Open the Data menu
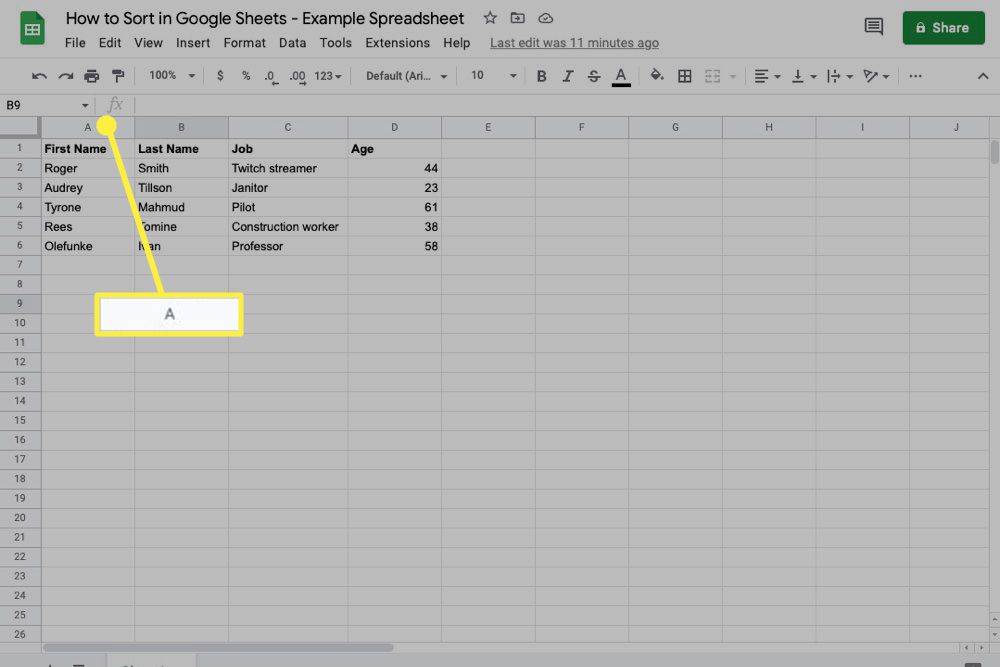1000x667 pixels. pyautogui.click(x=292, y=43)
